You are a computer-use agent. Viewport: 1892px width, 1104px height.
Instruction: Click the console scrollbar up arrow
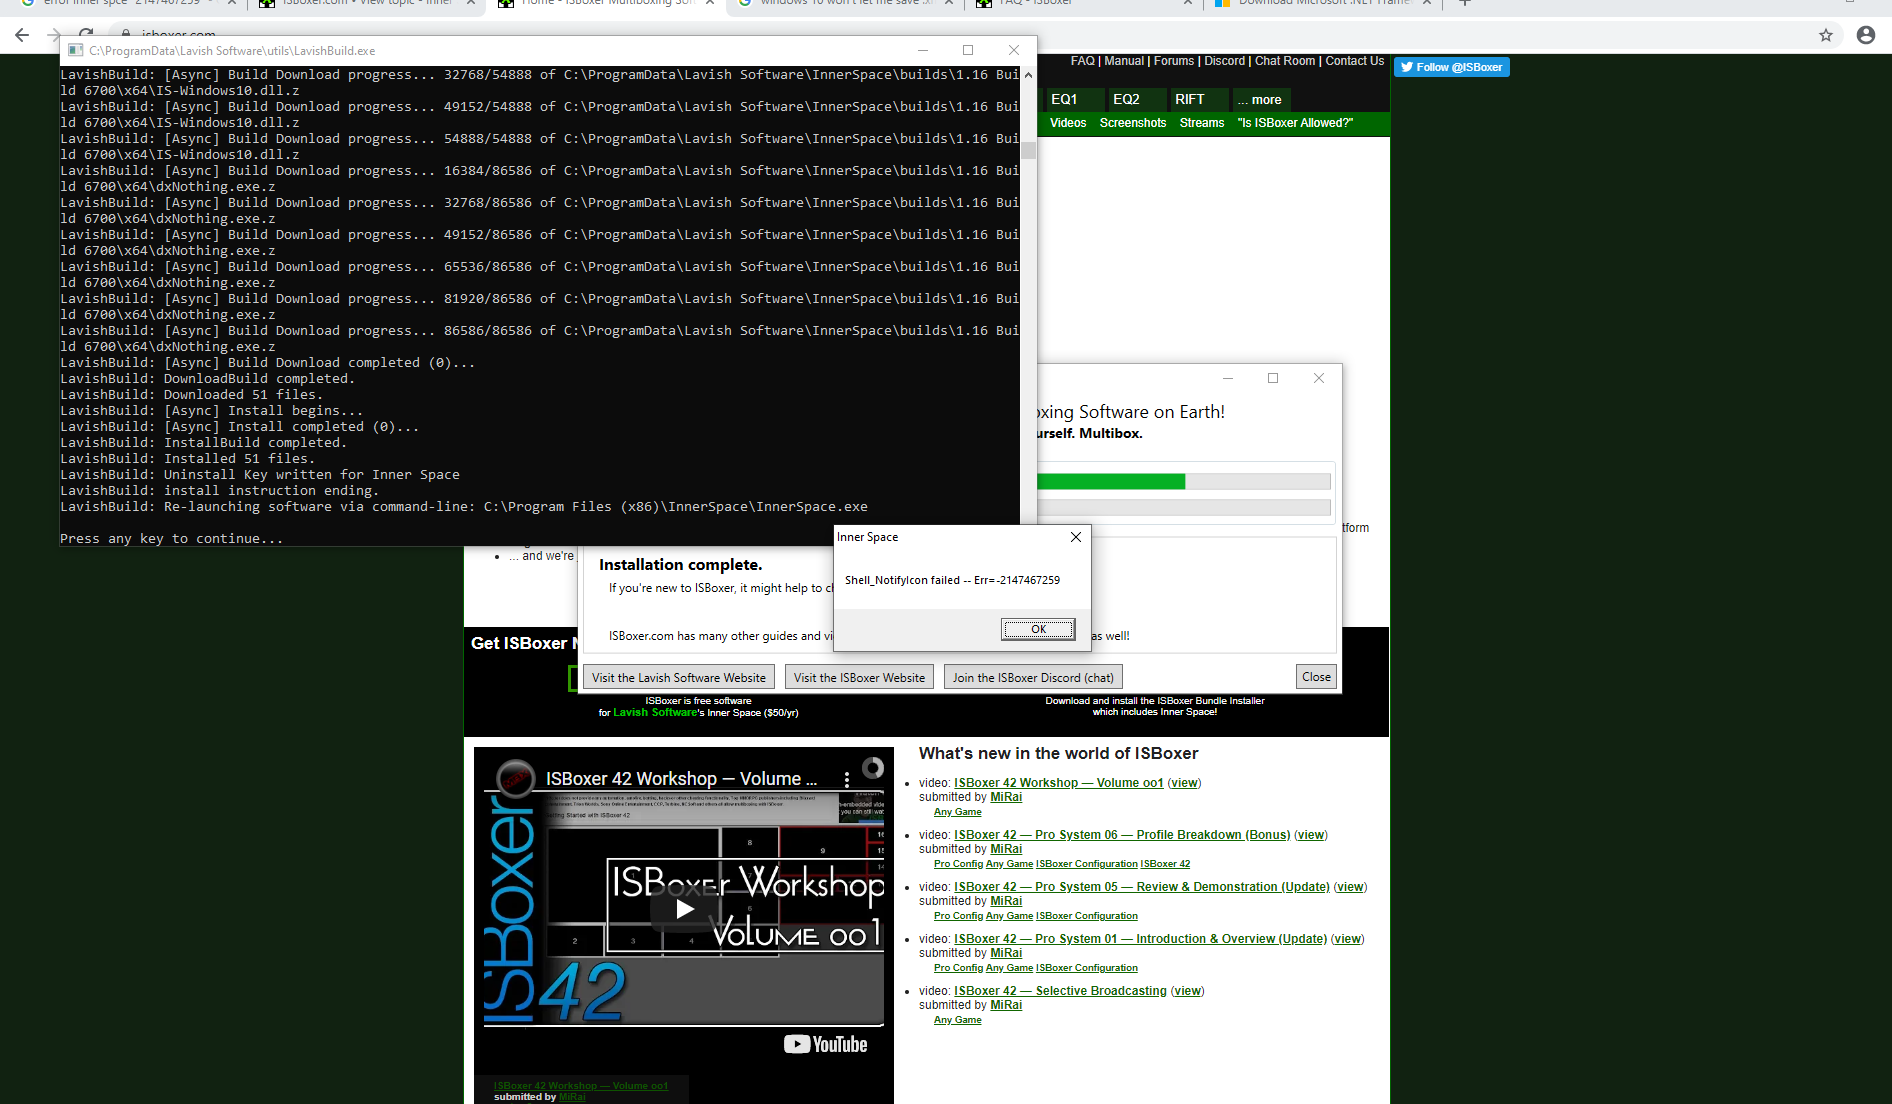(1029, 74)
